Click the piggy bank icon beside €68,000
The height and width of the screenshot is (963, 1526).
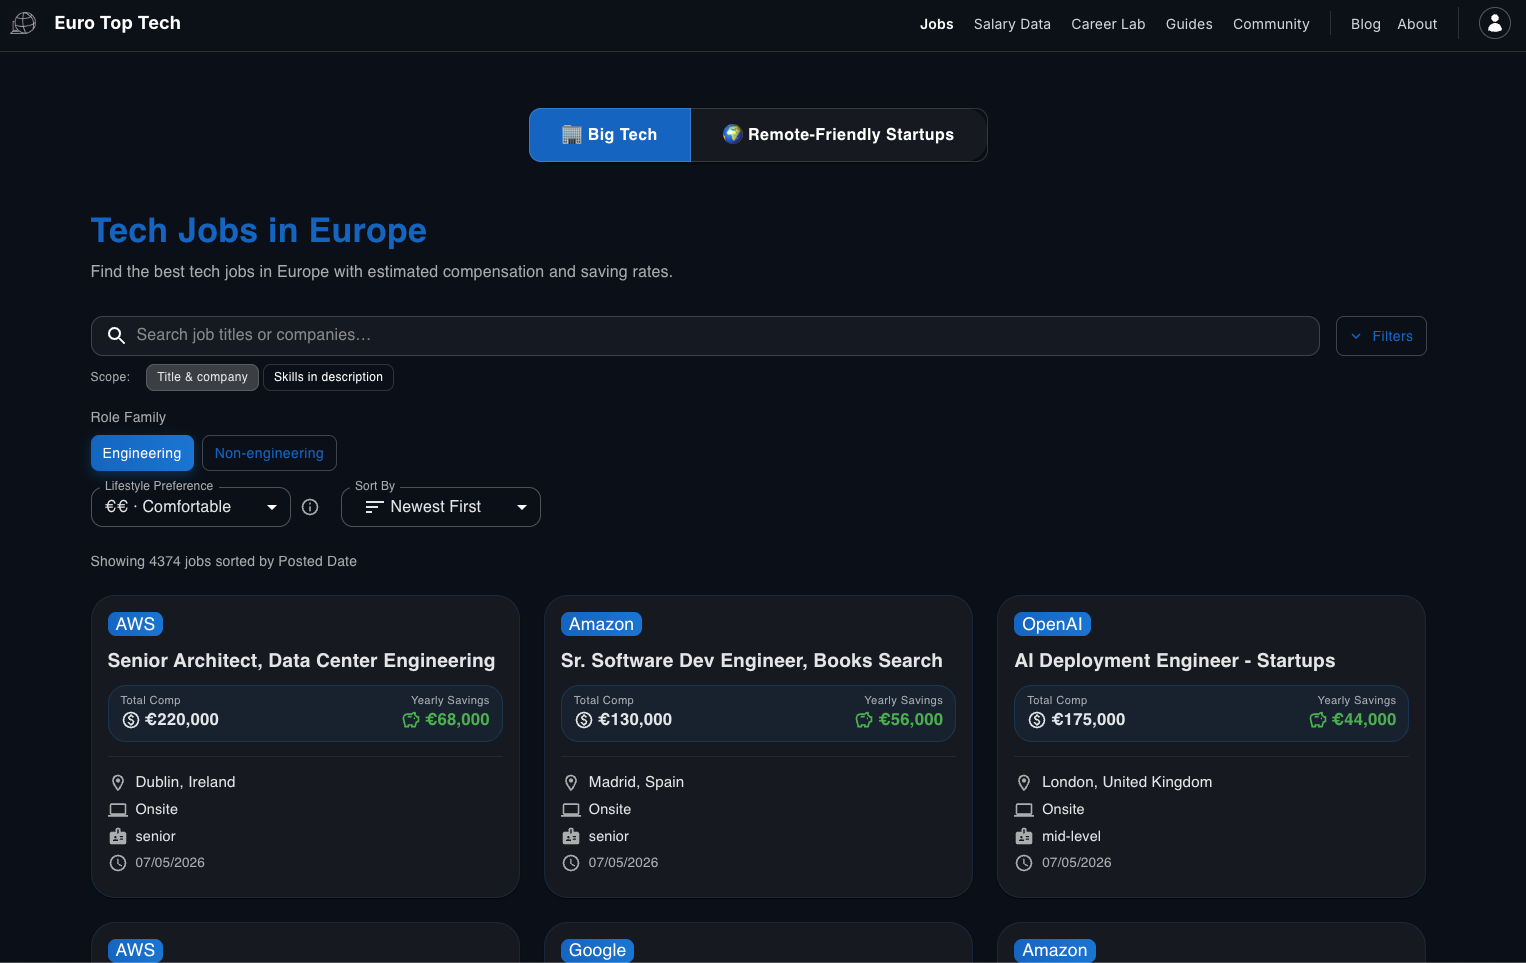(411, 720)
